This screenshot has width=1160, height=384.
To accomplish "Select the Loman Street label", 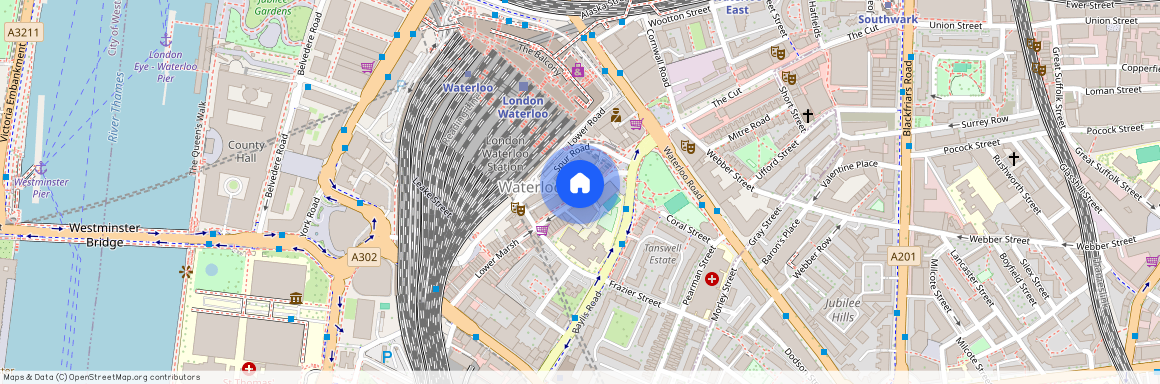I will [1113, 90].
